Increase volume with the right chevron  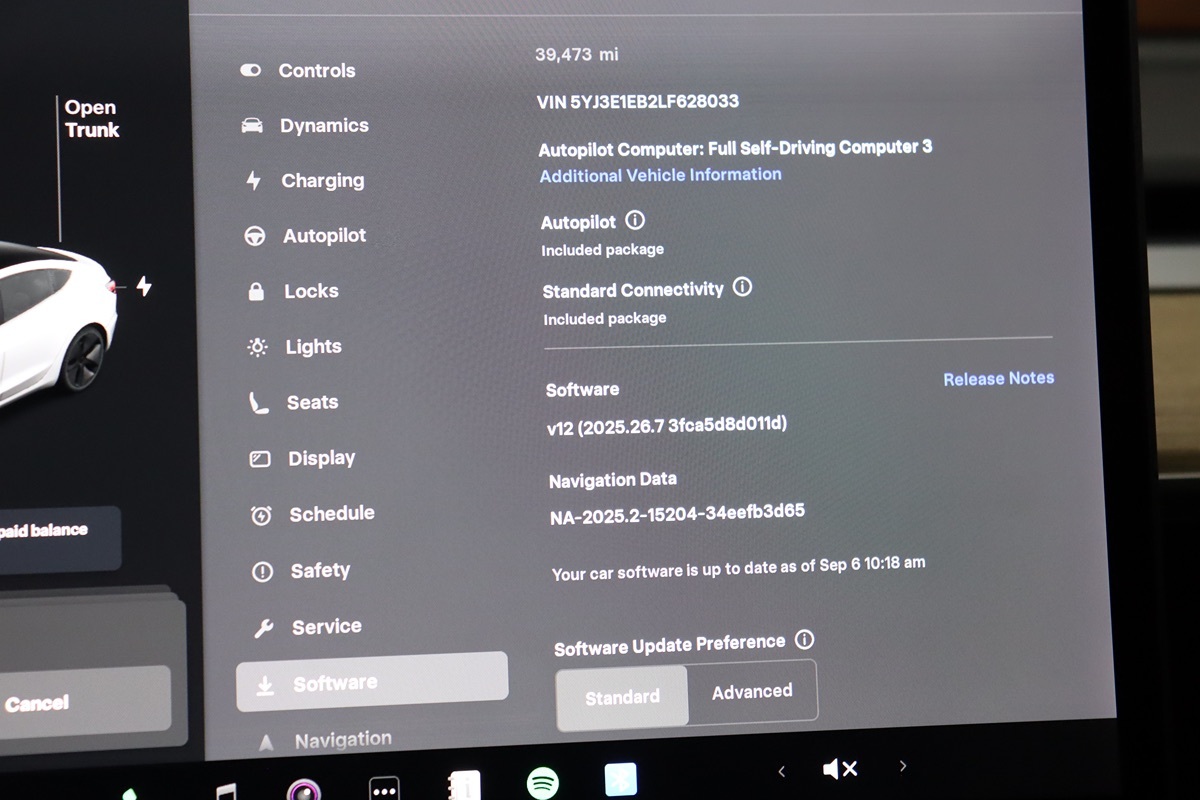pos(902,766)
